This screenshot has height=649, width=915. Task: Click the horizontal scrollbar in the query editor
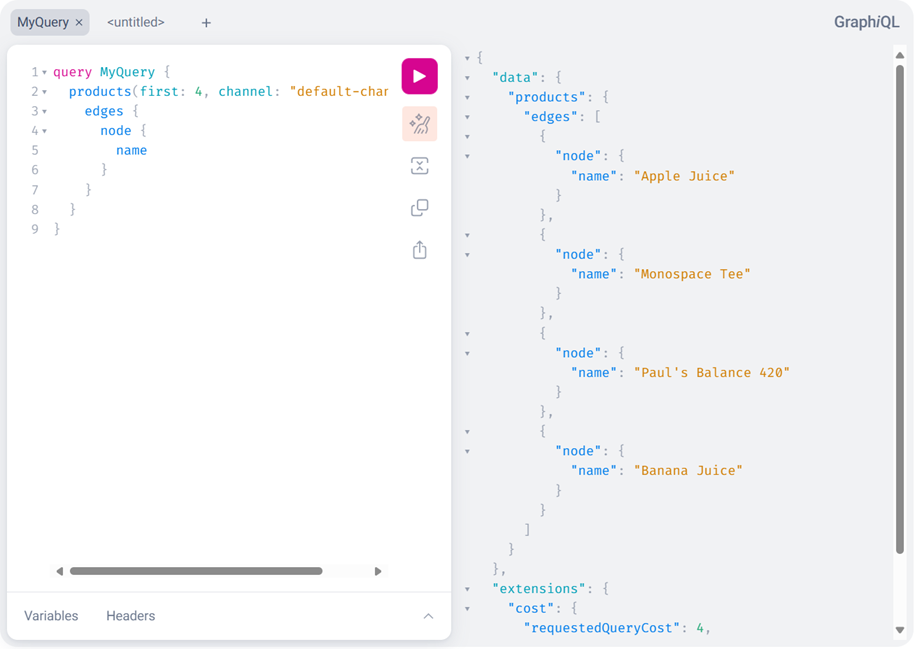click(196, 571)
